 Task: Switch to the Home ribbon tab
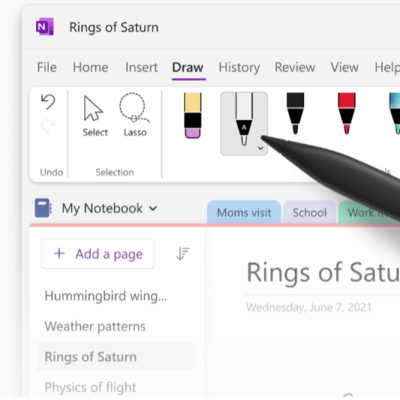90,67
